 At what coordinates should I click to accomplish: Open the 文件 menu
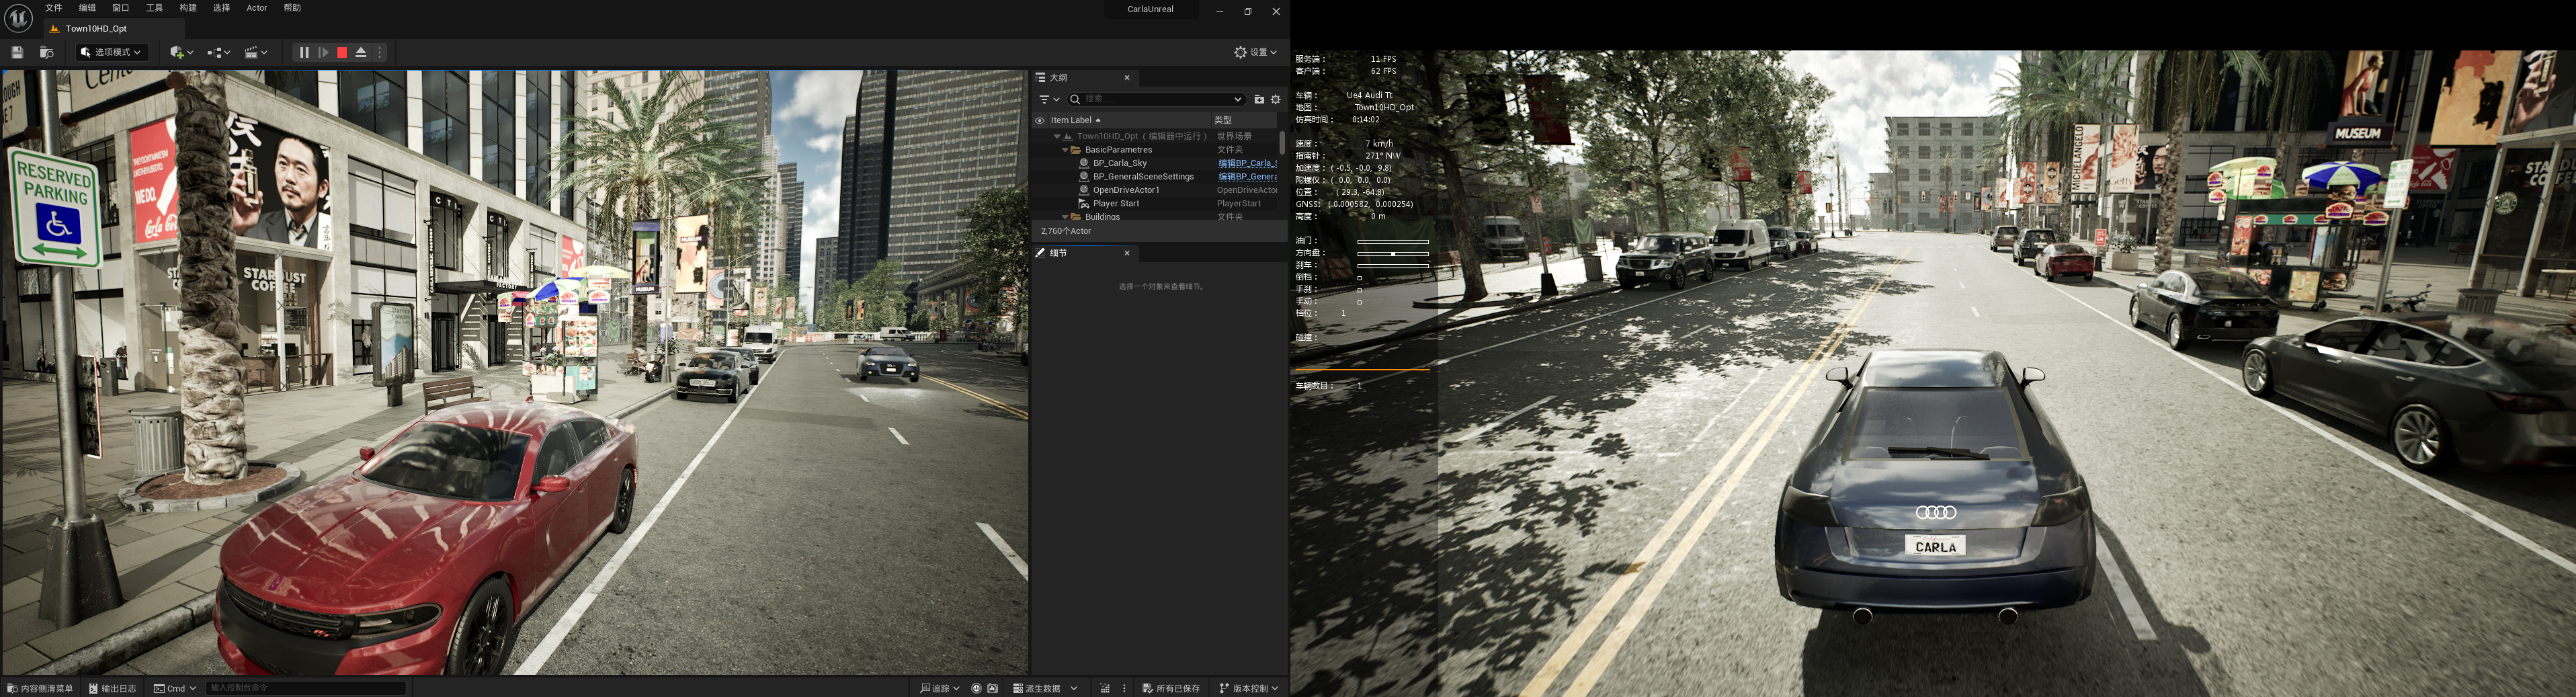point(54,8)
